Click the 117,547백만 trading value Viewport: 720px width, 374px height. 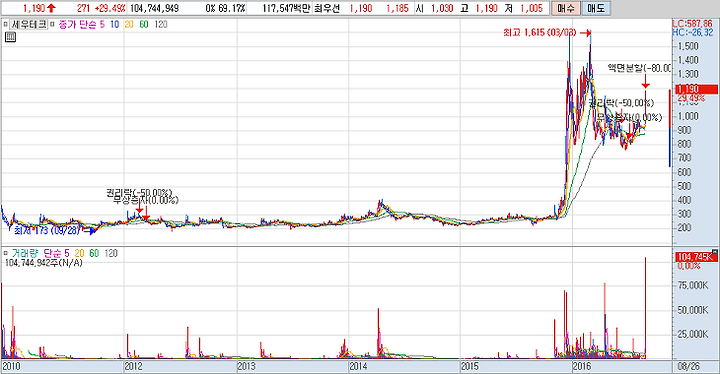point(286,8)
